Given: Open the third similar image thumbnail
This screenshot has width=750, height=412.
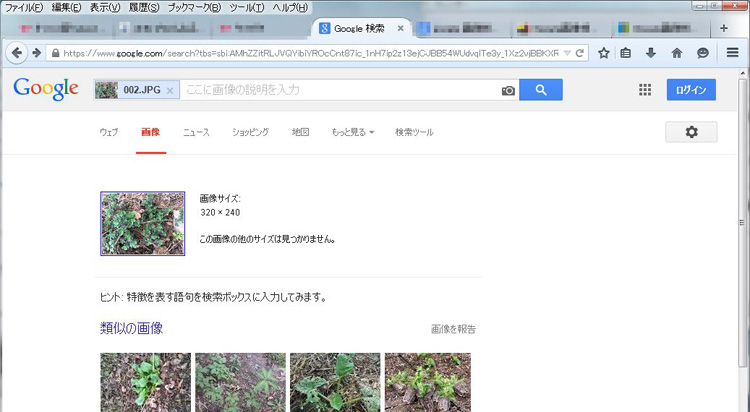Looking at the screenshot, I should pos(335,382).
